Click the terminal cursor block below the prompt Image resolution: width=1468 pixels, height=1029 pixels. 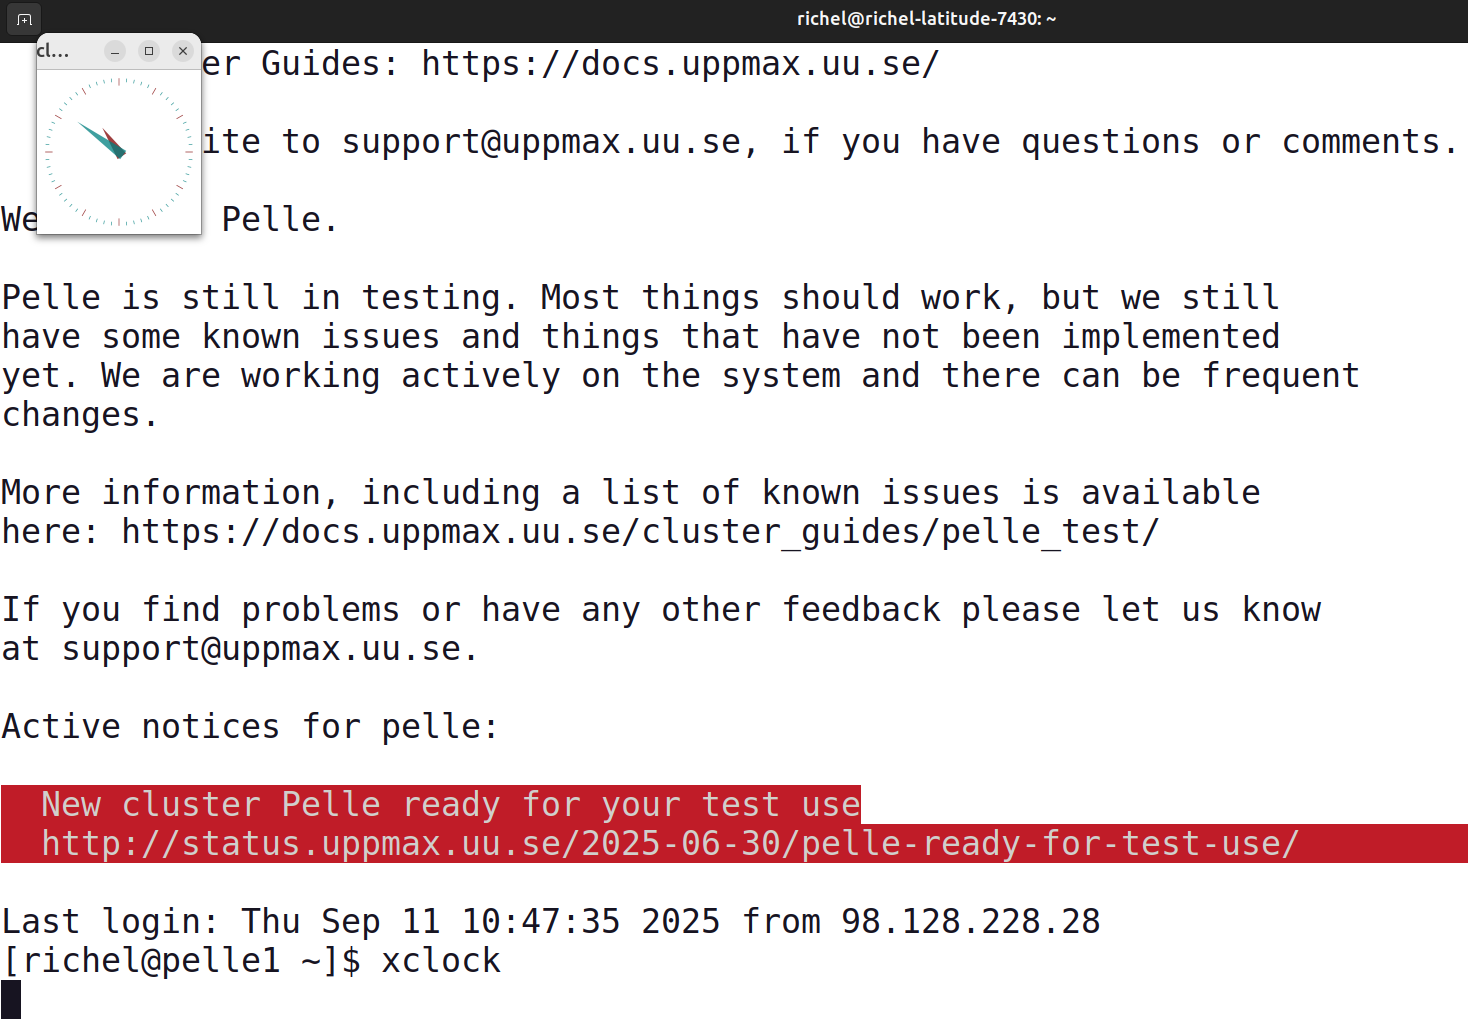(x=11, y=999)
